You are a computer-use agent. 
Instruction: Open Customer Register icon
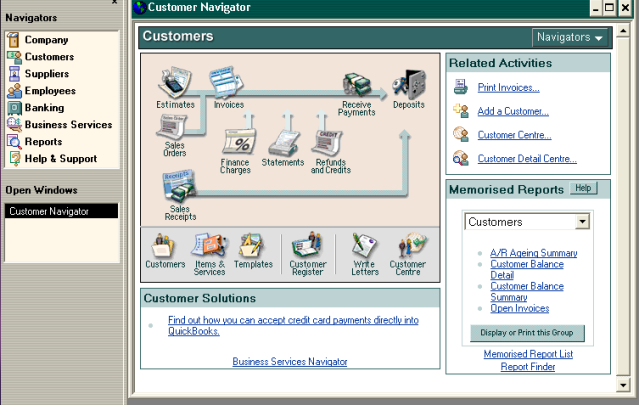pos(307,246)
